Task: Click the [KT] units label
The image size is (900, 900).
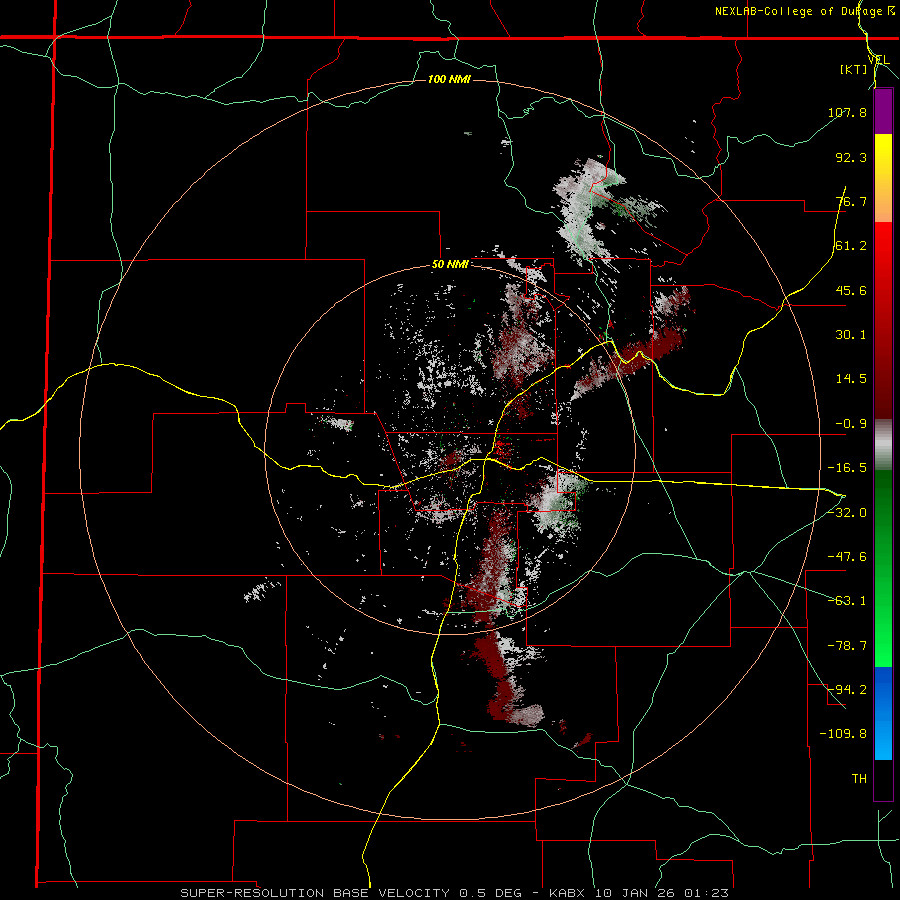Action: pos(853,69)
